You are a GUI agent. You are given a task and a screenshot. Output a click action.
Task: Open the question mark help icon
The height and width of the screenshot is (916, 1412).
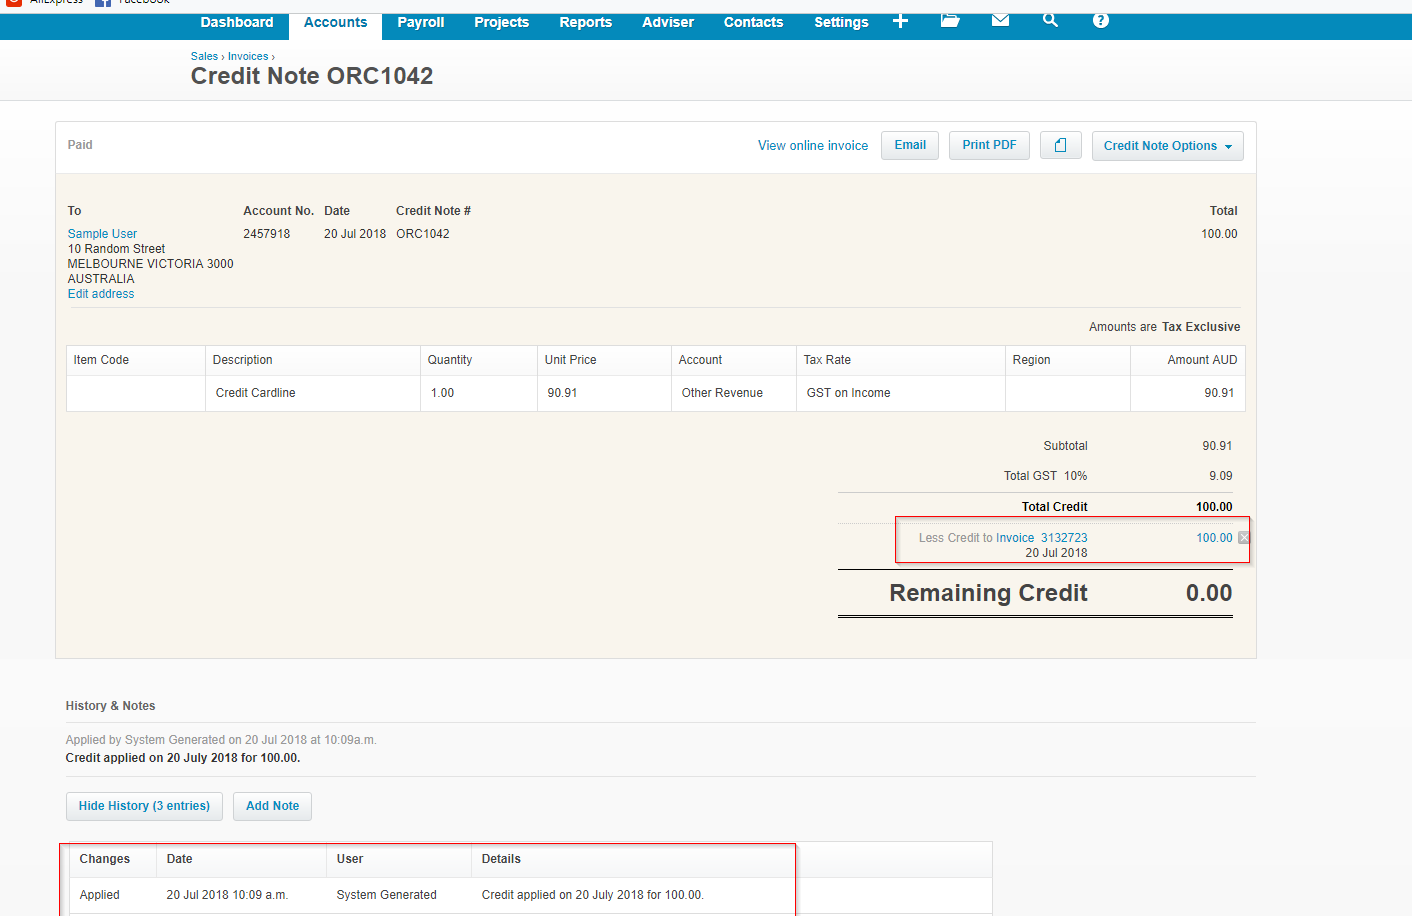click(x=1100, y=21)
